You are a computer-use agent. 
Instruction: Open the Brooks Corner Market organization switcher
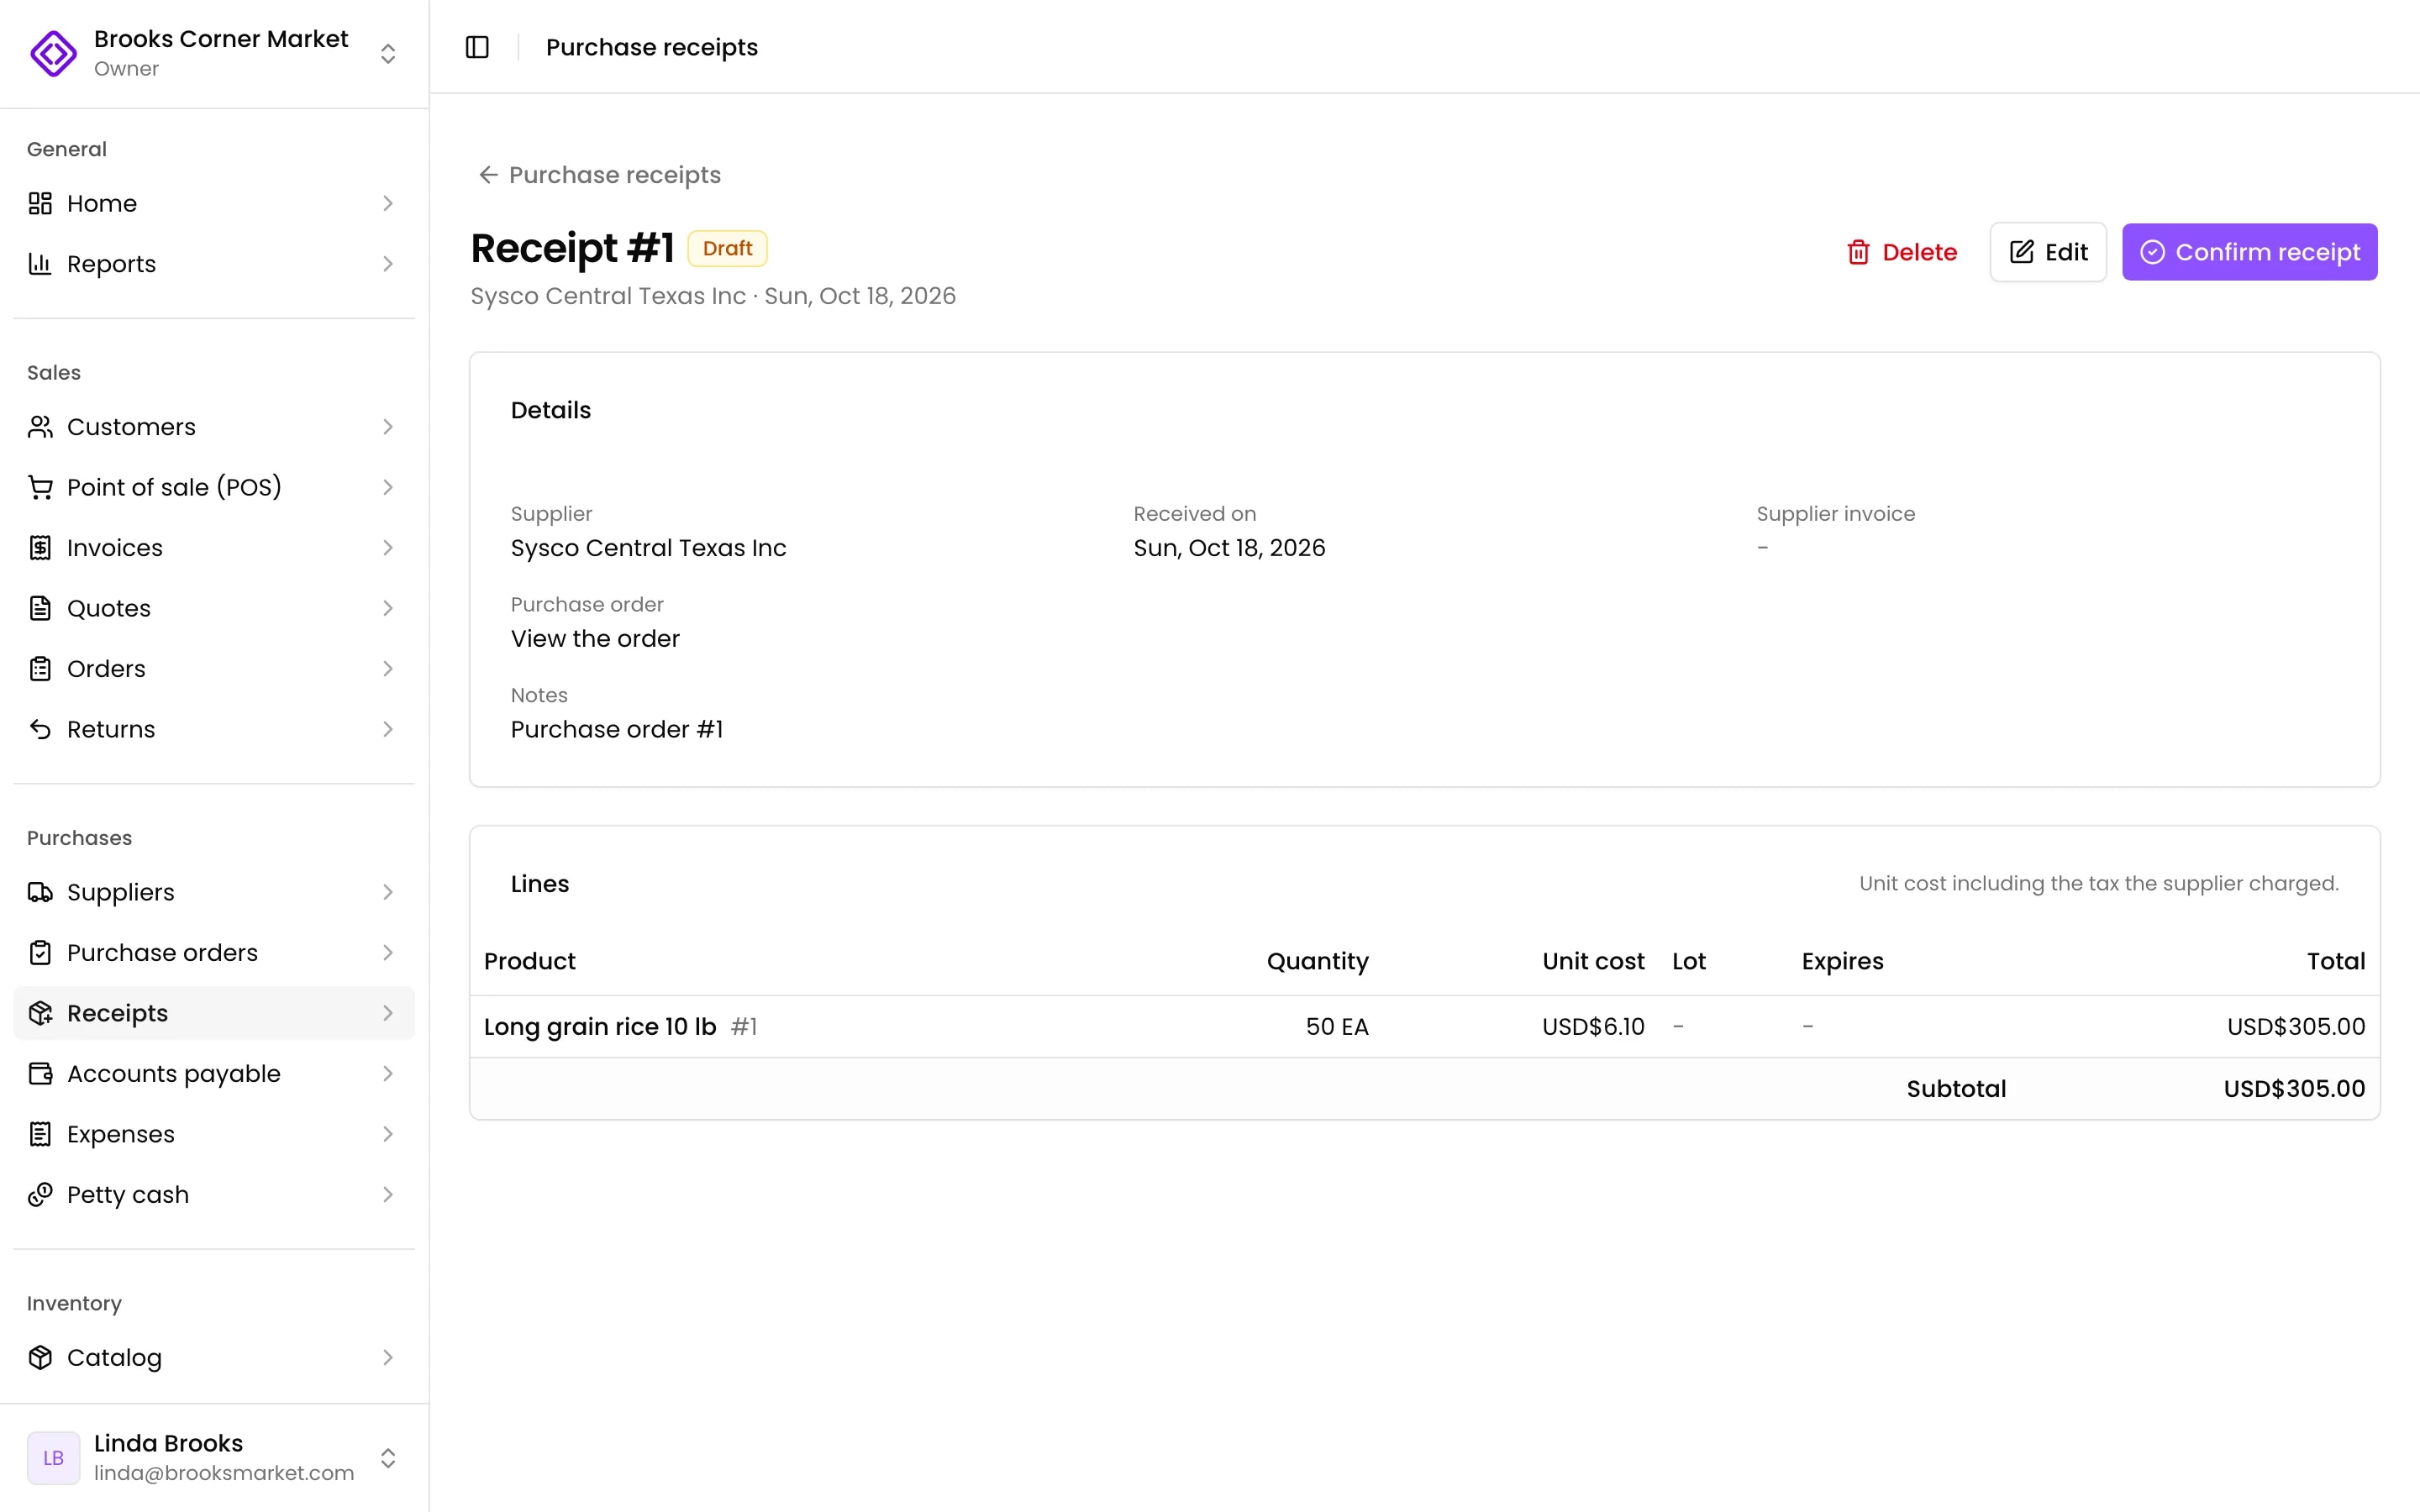click(x=214, y=53)
